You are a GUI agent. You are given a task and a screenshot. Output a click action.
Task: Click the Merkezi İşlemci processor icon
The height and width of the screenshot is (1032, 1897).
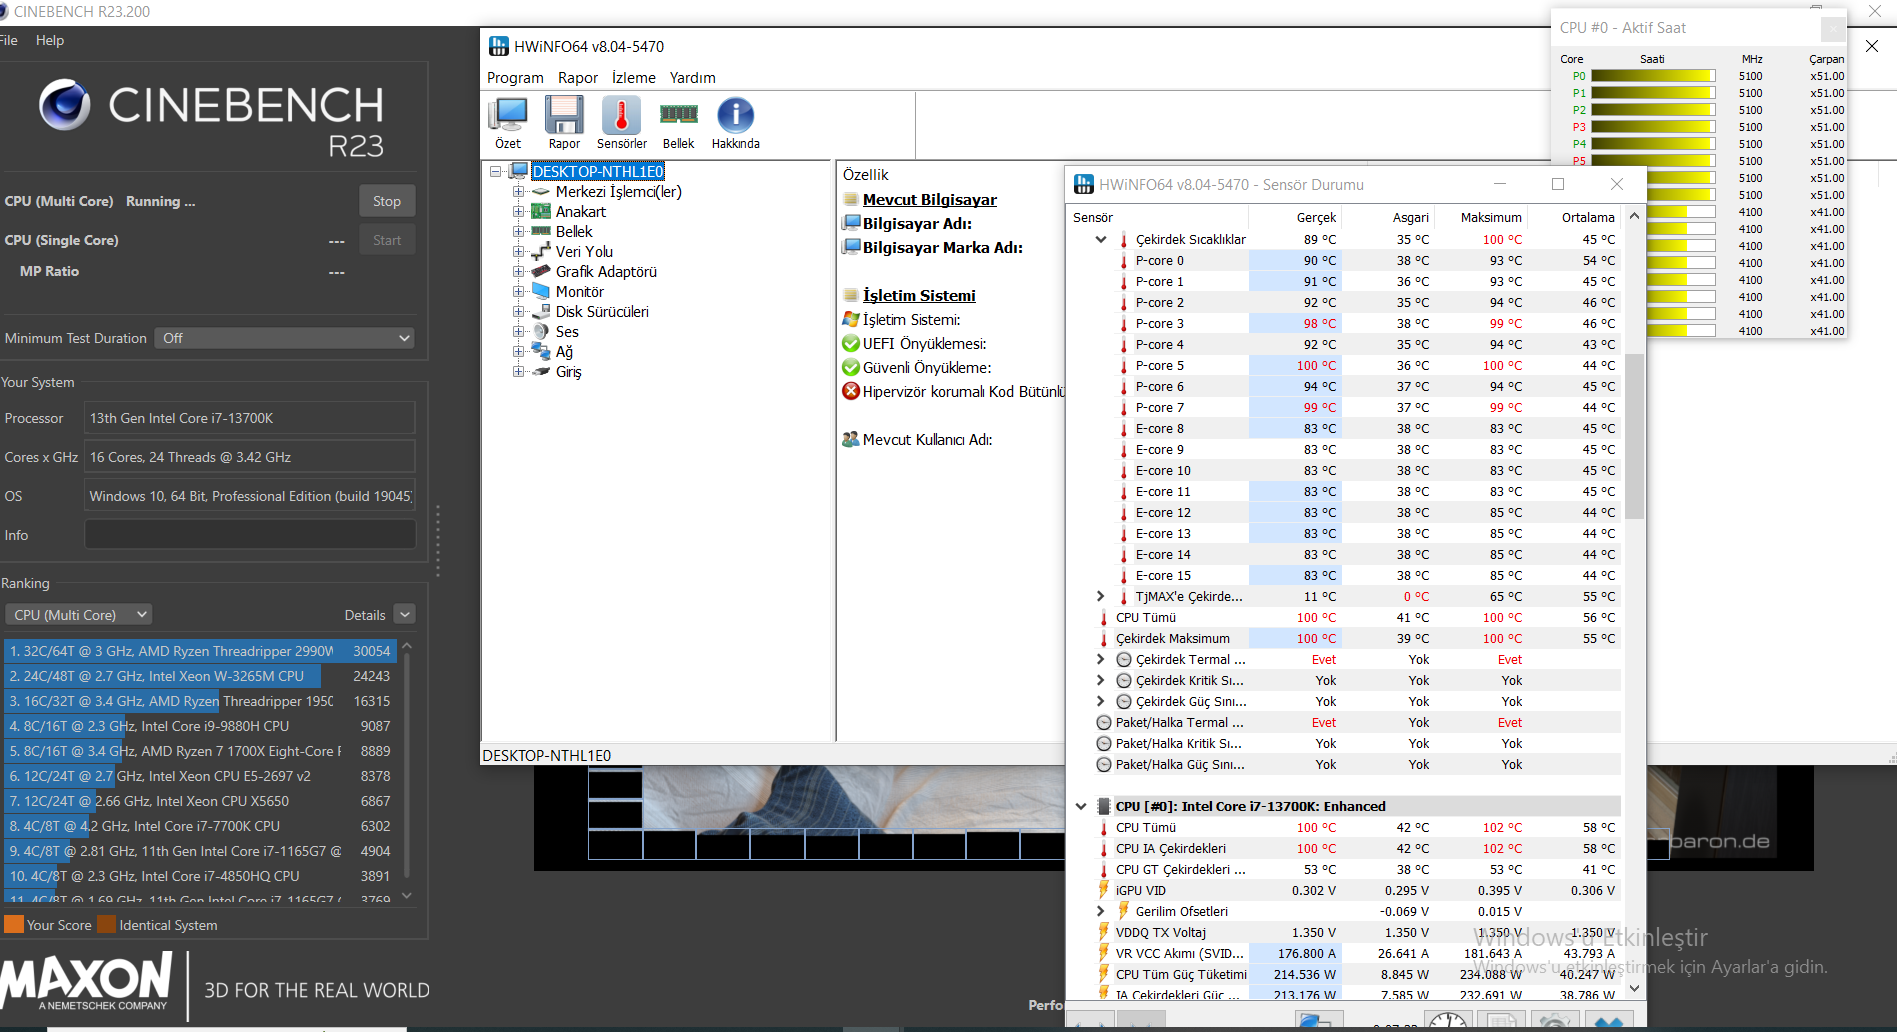(541, 192)
